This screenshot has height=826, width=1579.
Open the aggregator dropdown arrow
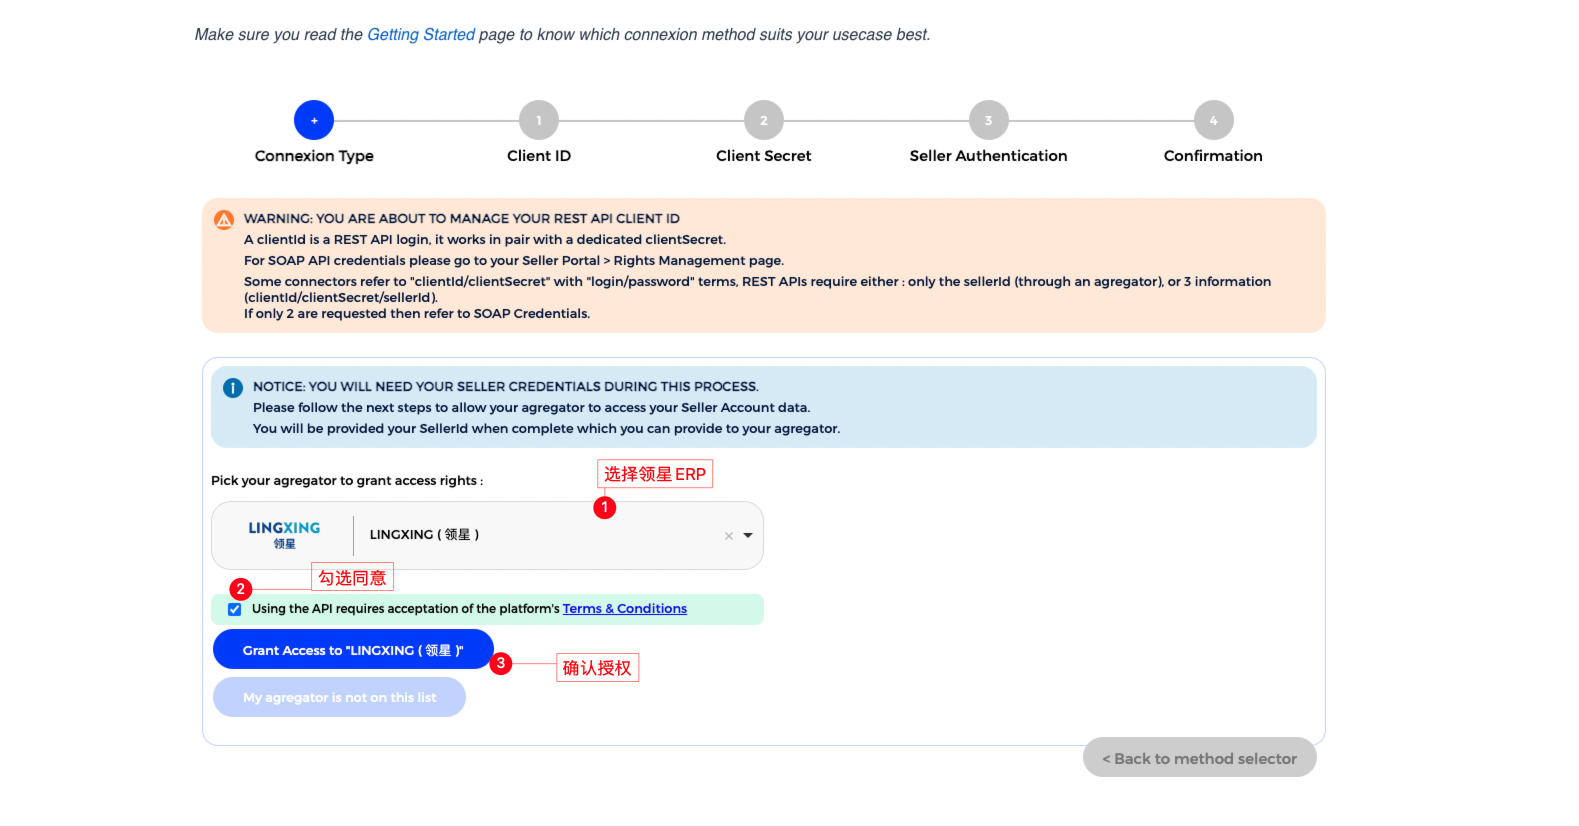tap(748, 535)
